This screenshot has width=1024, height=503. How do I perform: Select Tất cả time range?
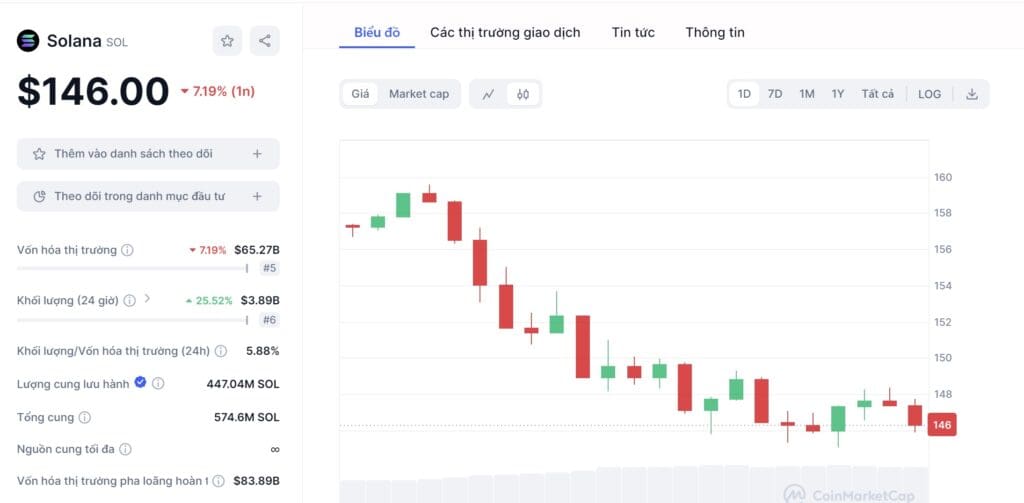[877, 94]
